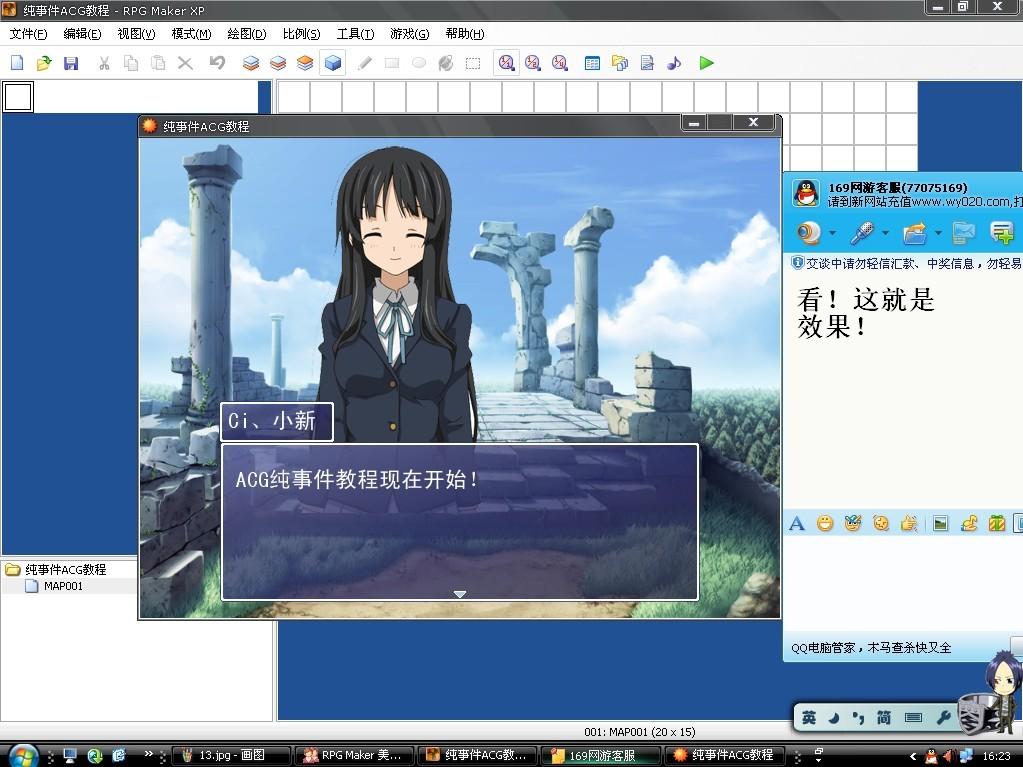The height and width of the screenshot is (767, 1023).
Task: Expand the QQ file transfer dropdown arrow
Action: (x=938, y=233)
